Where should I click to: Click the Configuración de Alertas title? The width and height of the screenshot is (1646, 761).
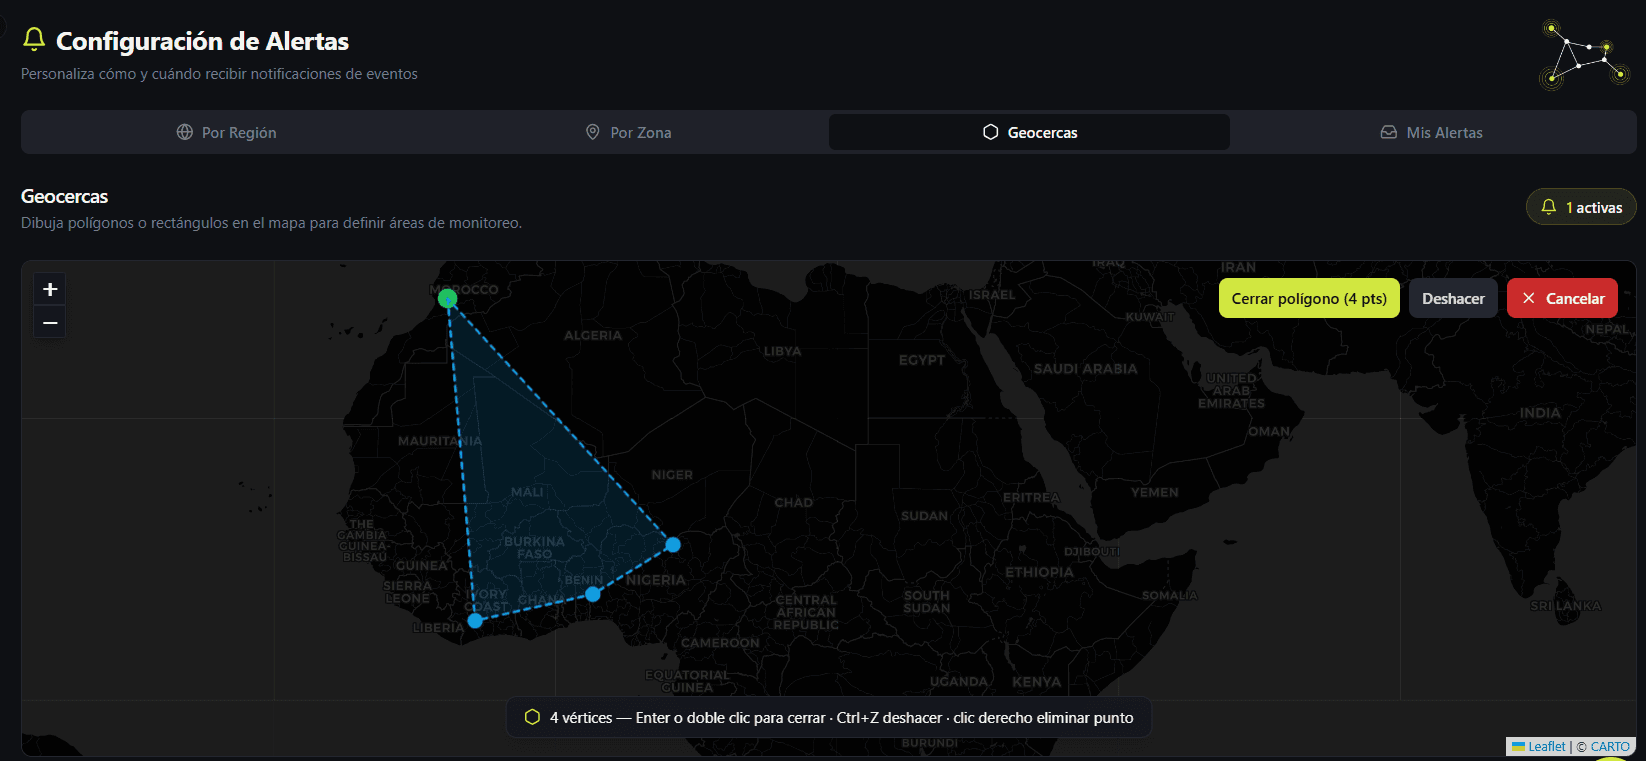click(x=202, y=41)
